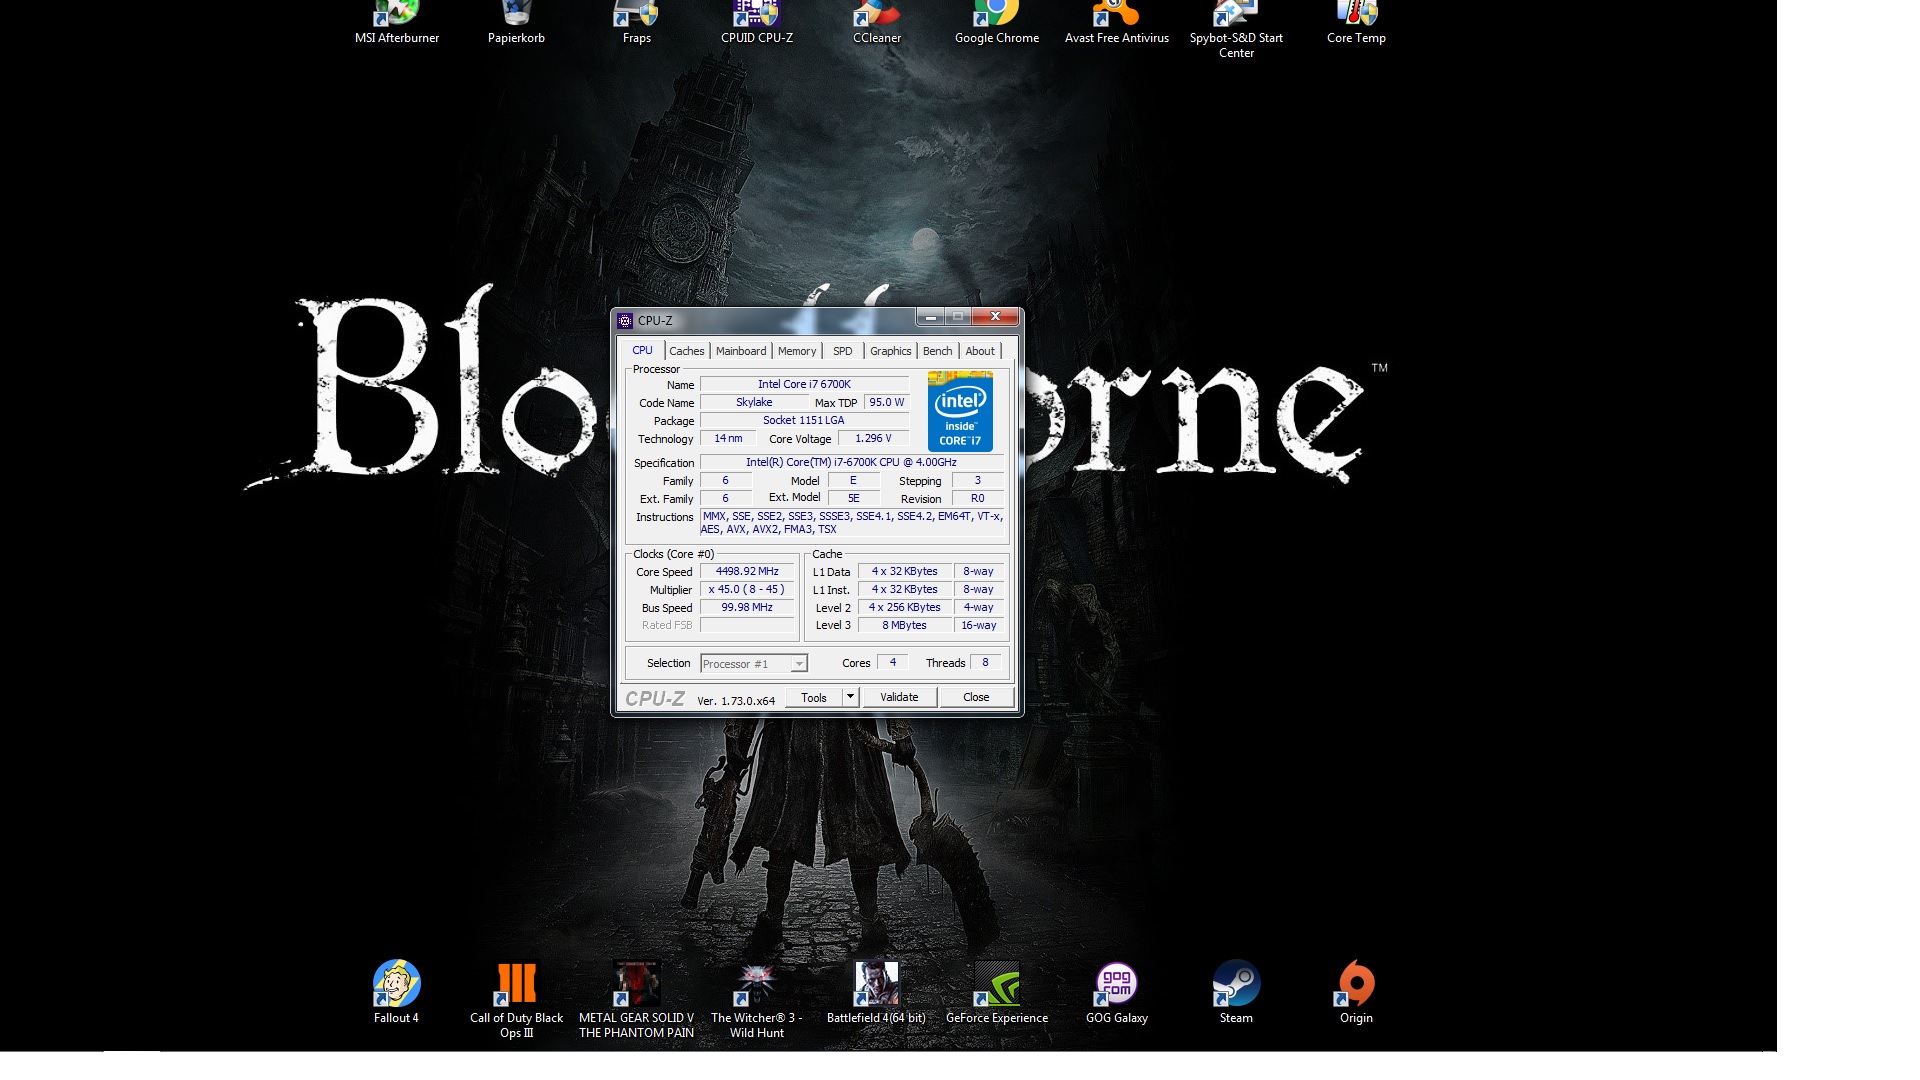Screen dimensions: 1920x1080
Task: Click the Tools button
Action: [813, 697]
